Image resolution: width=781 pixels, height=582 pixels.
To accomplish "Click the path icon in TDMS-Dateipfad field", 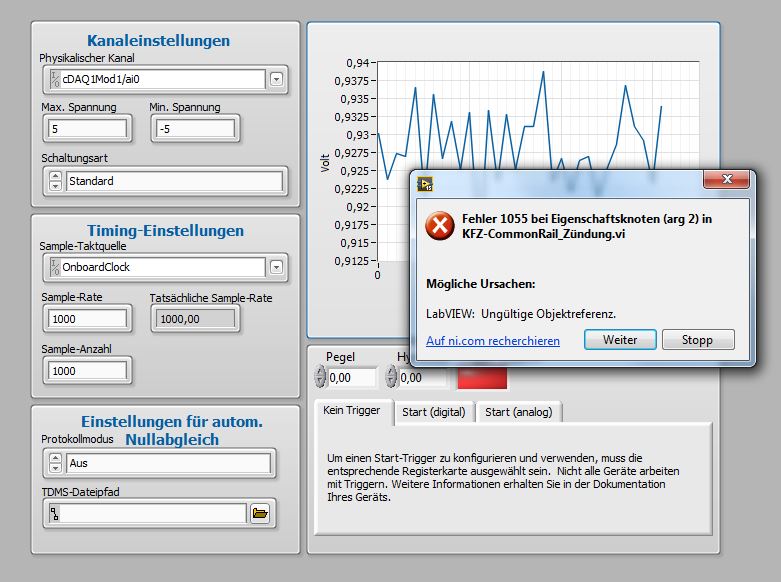I will [55, 514].
